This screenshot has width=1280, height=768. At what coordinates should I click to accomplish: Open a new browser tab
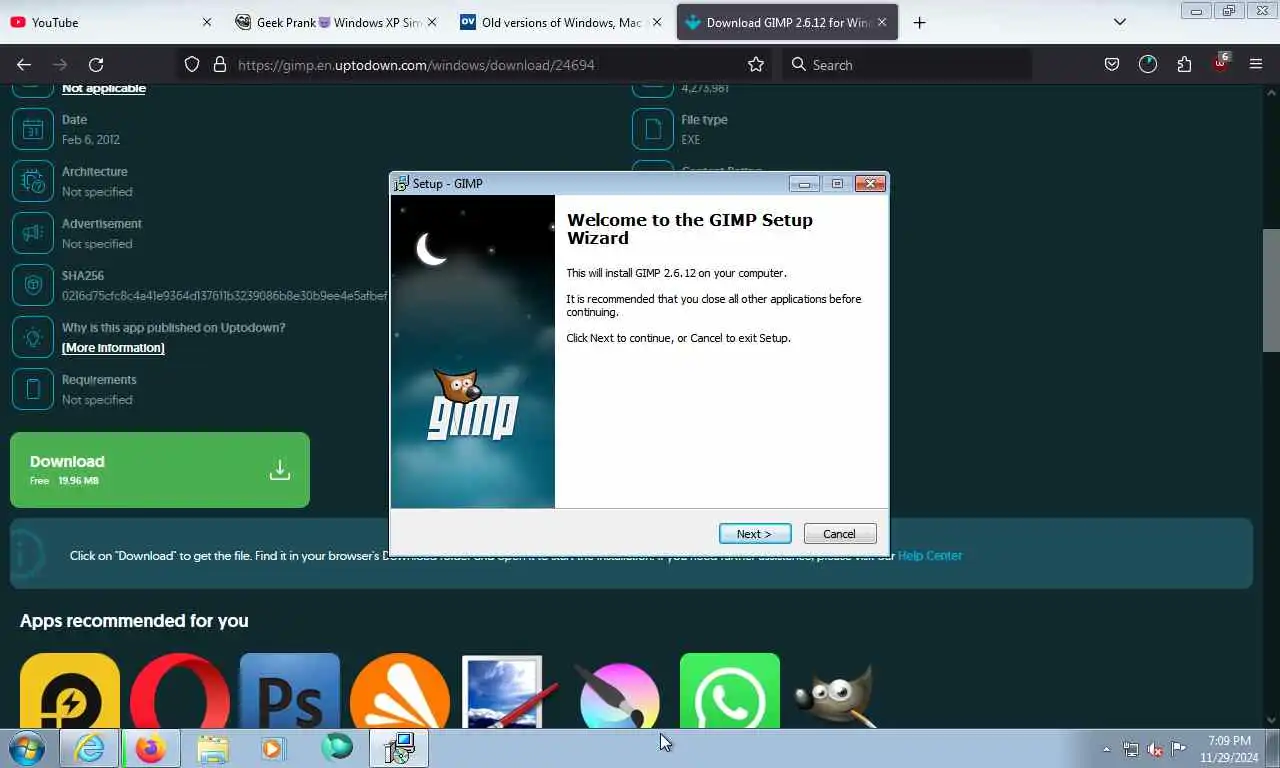(919, 22)
